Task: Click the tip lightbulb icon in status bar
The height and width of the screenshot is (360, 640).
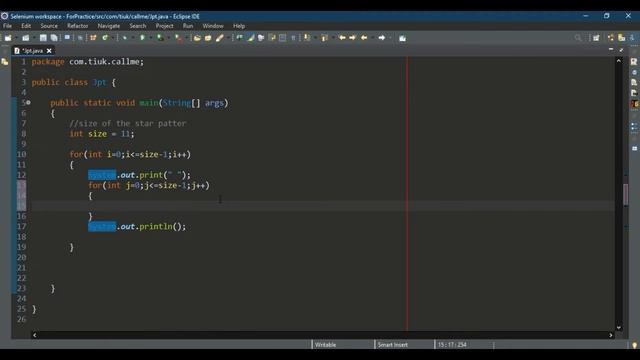Action: 634,345
